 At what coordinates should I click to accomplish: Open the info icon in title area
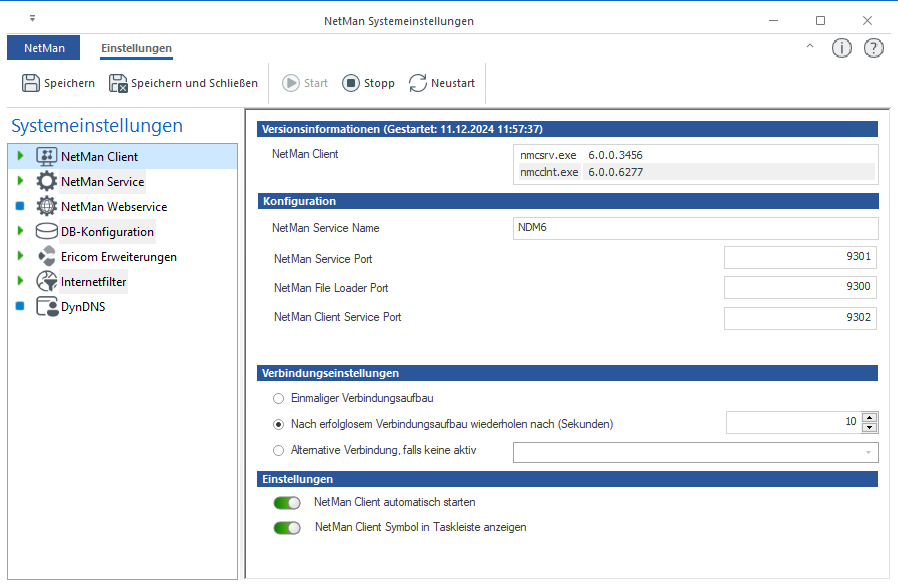842,48
